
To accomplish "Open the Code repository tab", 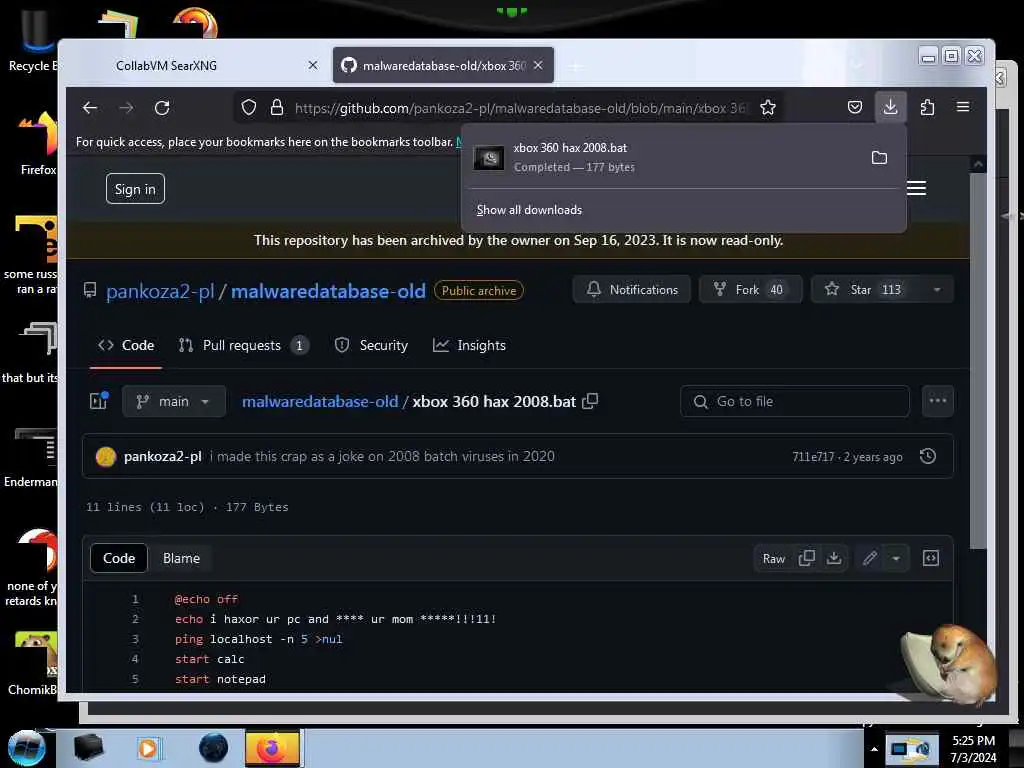I will coord(126,345).
